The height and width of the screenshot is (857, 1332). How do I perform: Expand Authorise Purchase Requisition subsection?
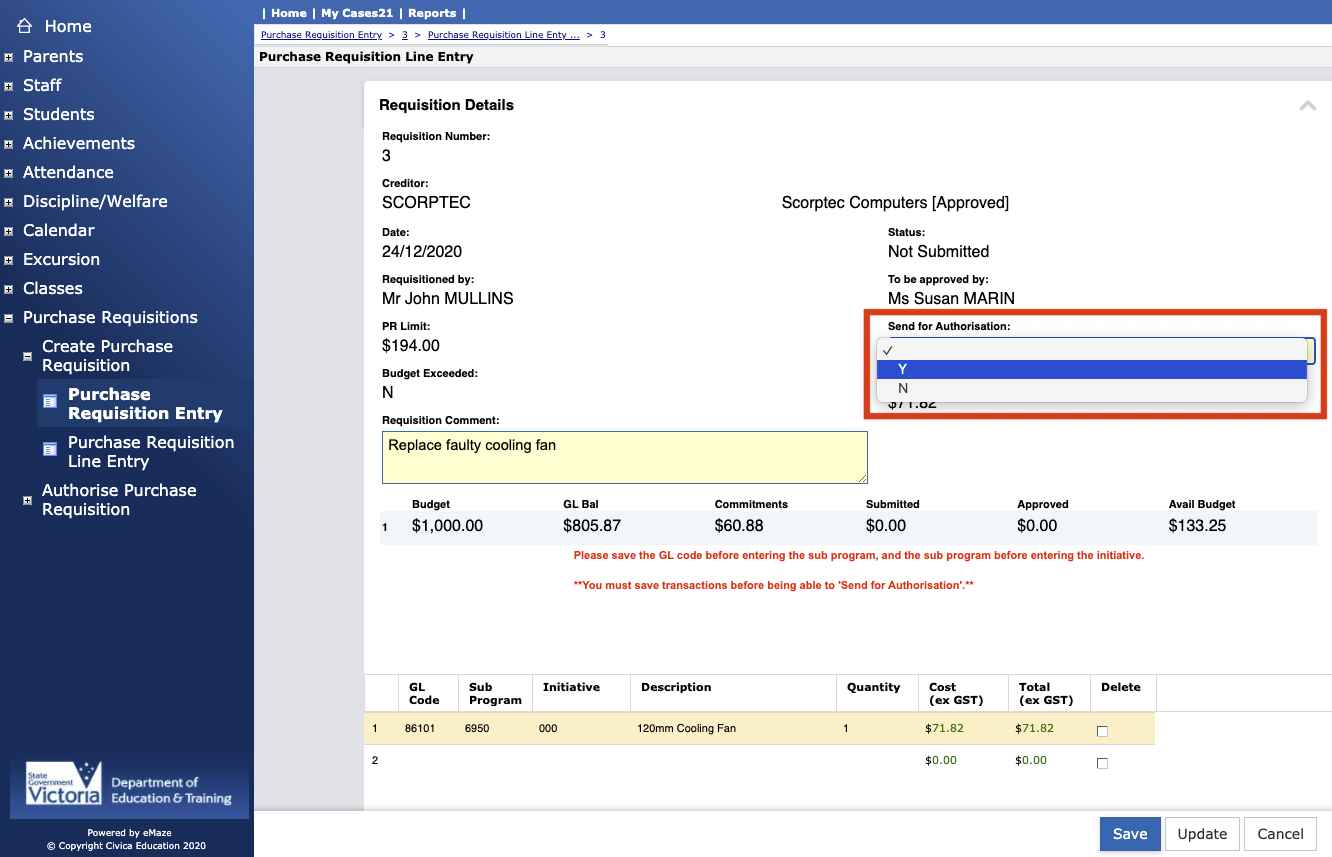pos(27,500)
